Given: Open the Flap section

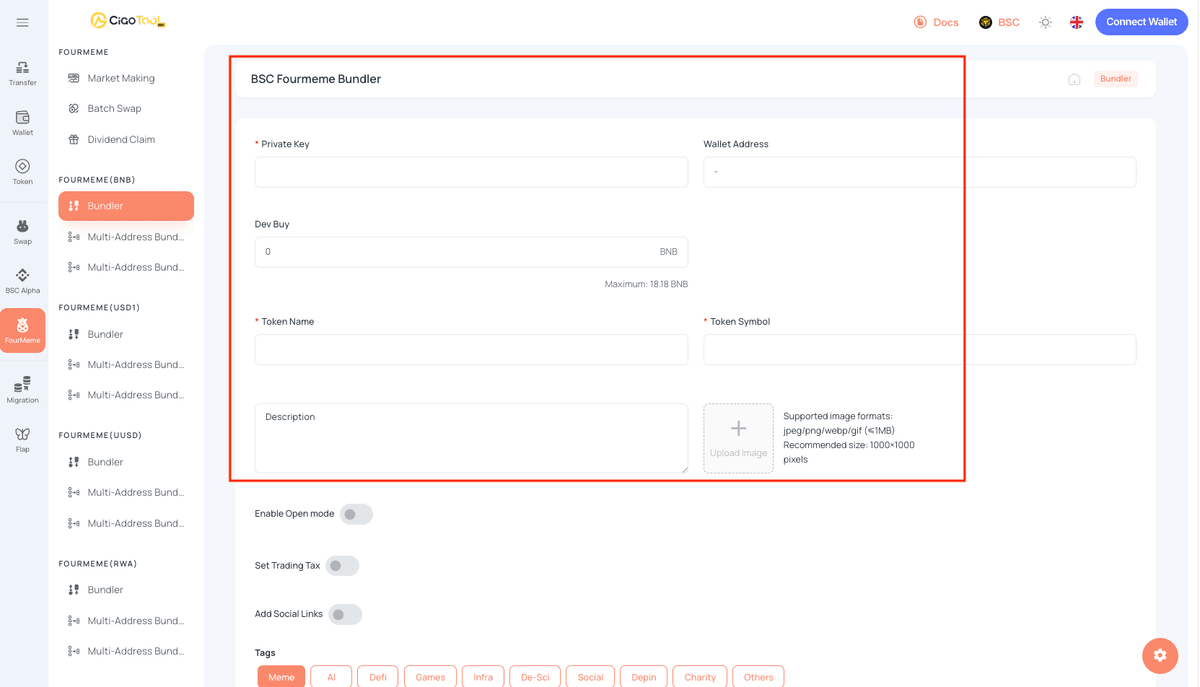Looking at the screenshot, I should (22, 440).
